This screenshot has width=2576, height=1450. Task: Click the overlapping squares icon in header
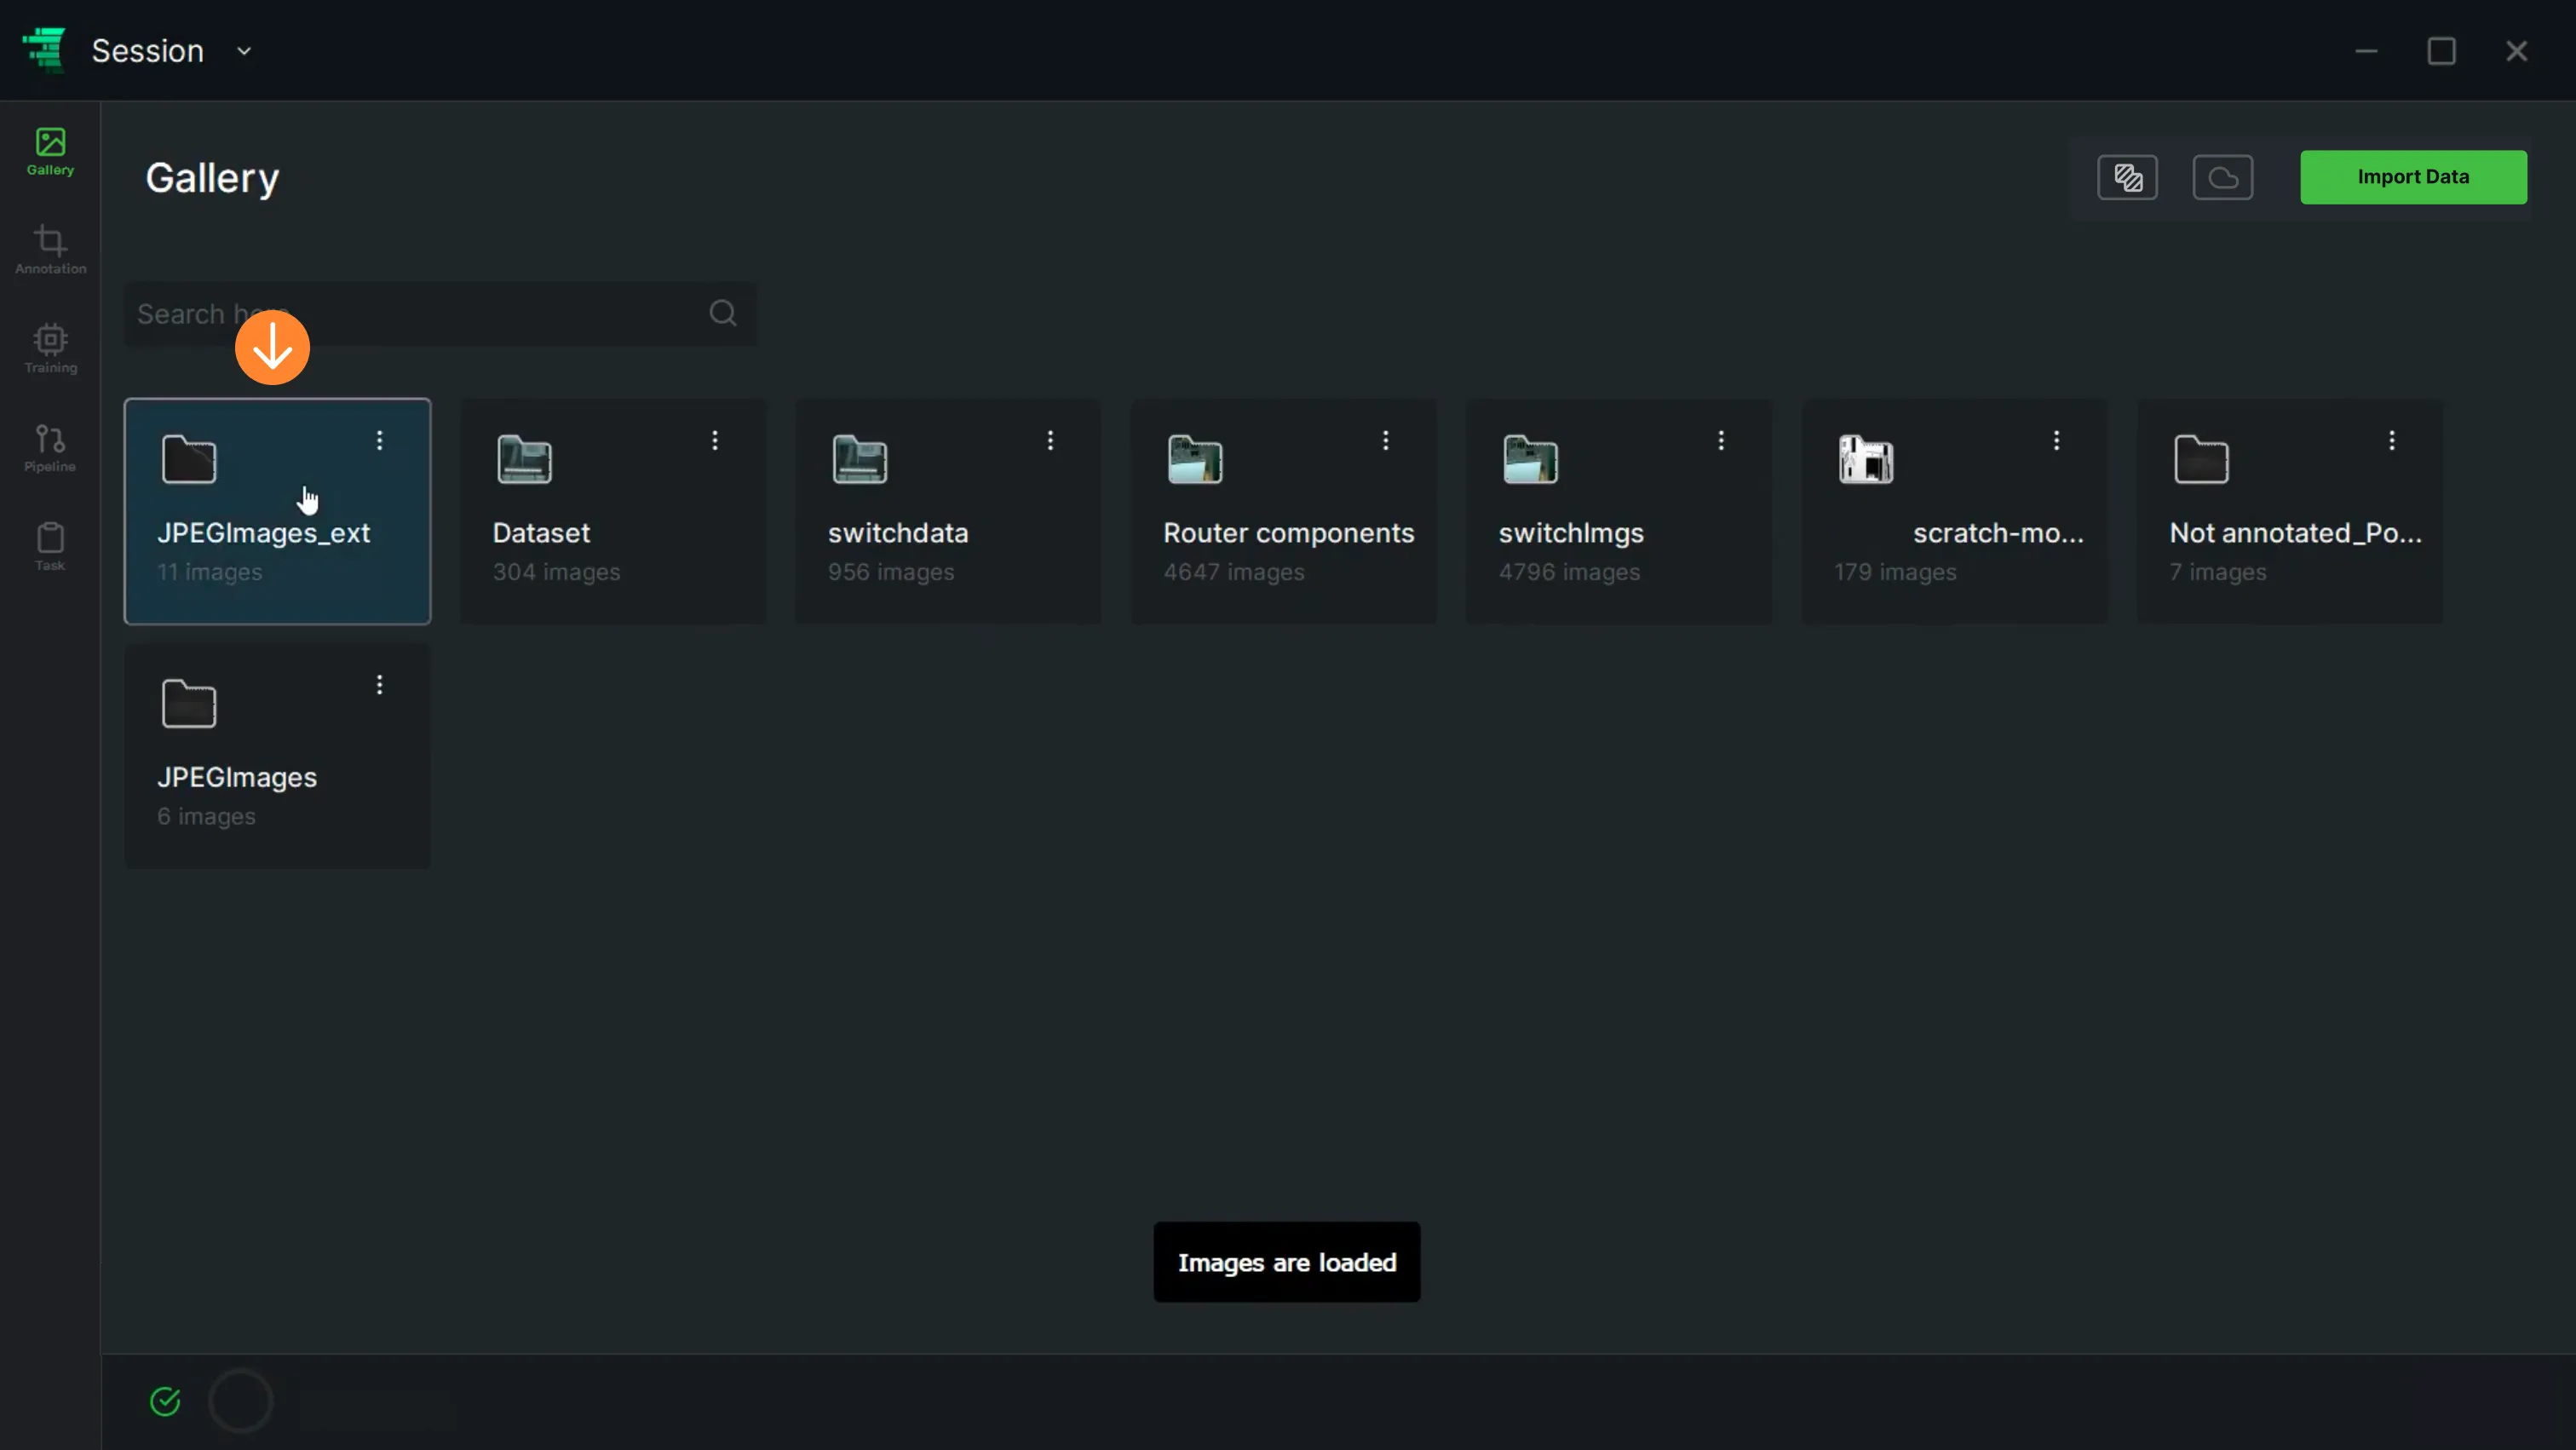click(x=2127, y=178)
